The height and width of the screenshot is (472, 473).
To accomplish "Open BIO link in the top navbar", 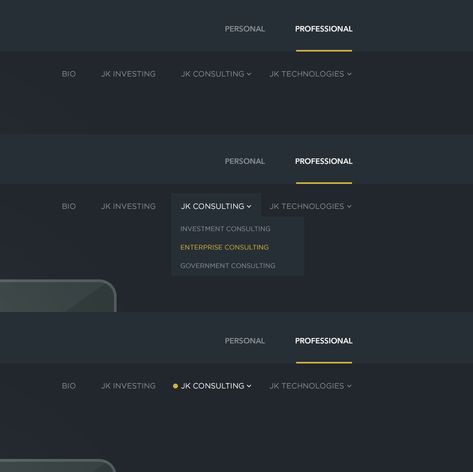I will pyautogui.click(x=69, y=74).
